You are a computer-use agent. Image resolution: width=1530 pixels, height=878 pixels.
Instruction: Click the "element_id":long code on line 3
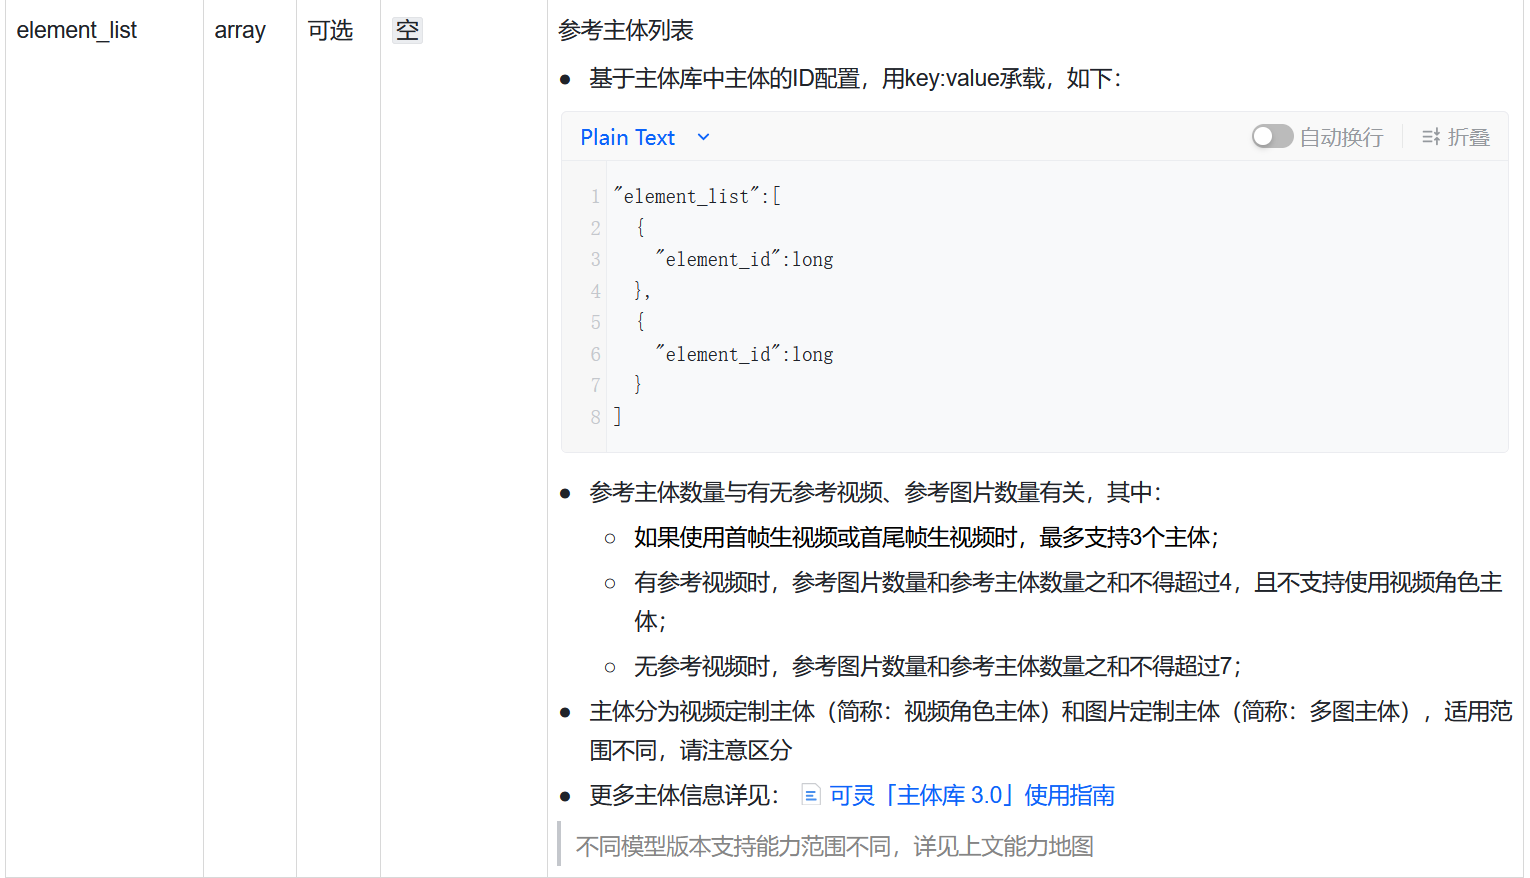tap(744, 260)
